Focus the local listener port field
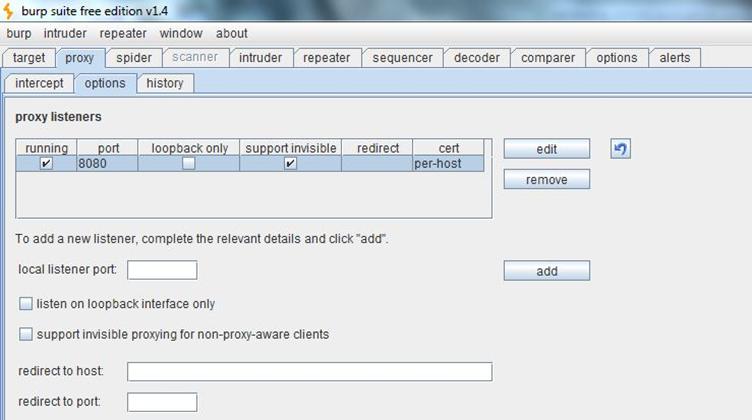Screen dimensions: 752x420 pyautogui.click(x=162, y=270)
